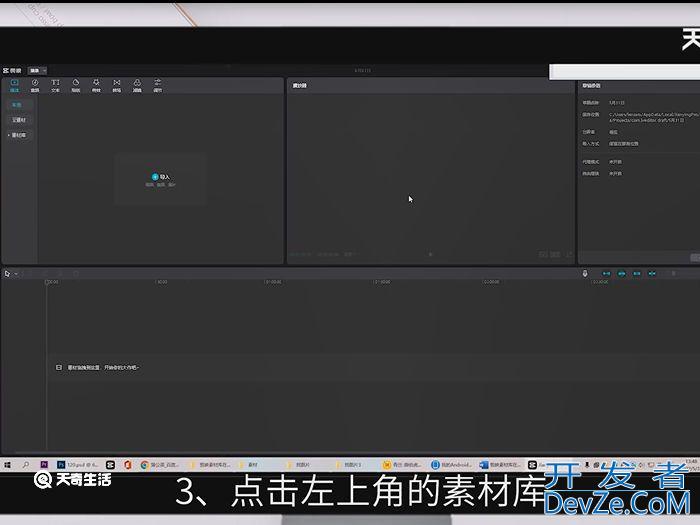Open Premiere Pro from the taskbar

click(44, 465)
